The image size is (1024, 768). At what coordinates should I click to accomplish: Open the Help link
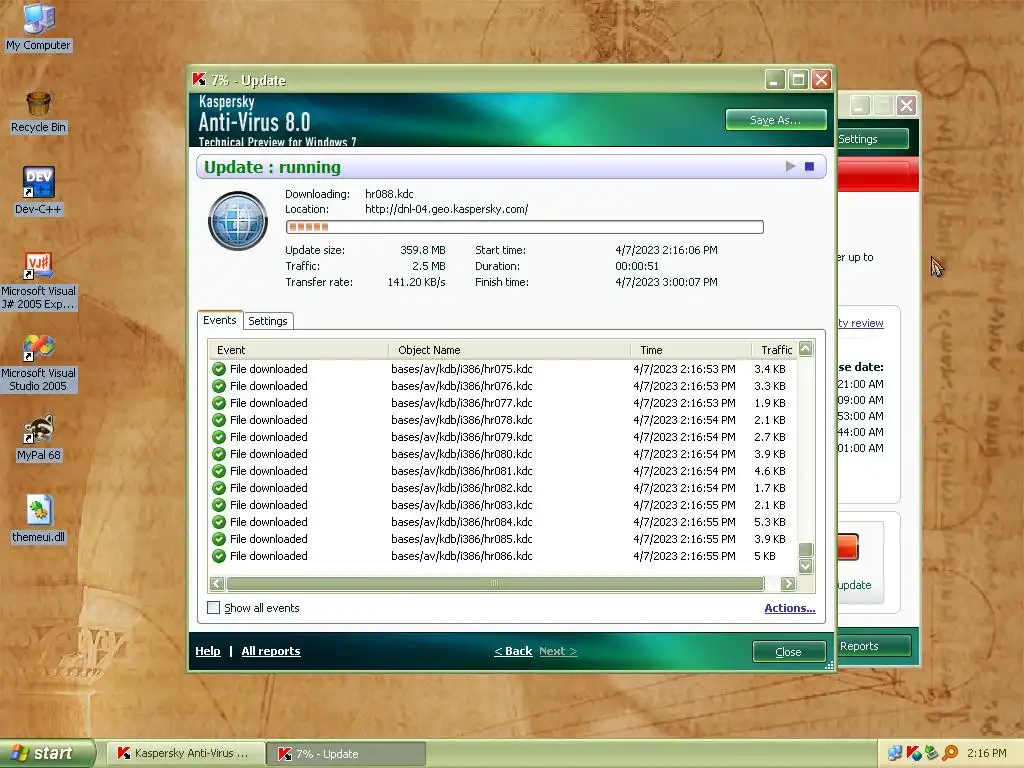click(208, 651)
